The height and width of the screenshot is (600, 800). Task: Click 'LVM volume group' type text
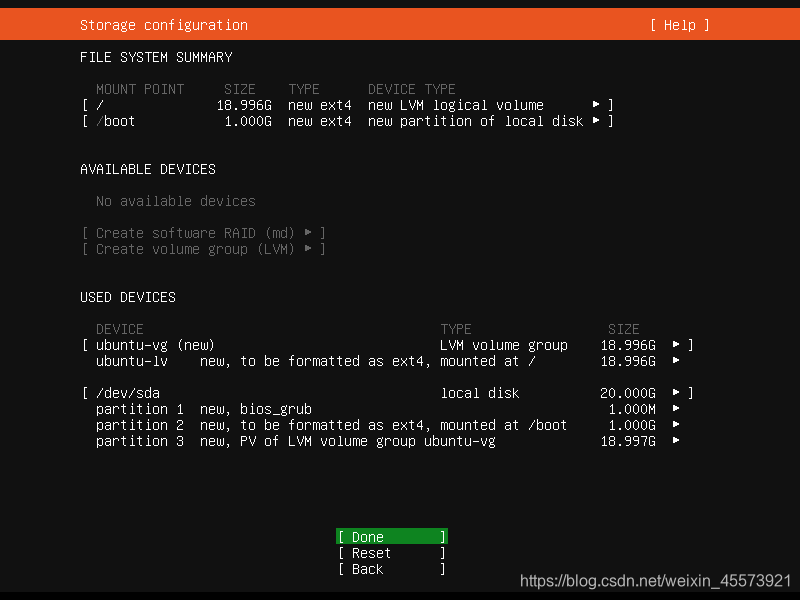pyautogui.click(x=504, y=345)
